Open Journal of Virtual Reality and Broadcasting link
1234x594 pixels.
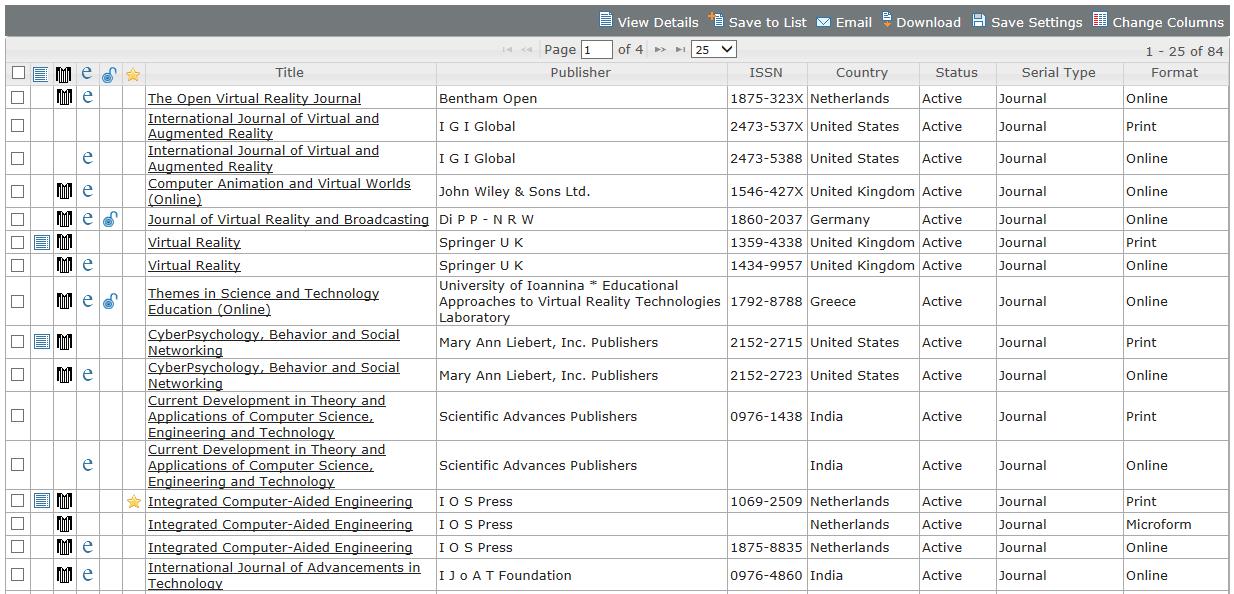click(288, 220)
